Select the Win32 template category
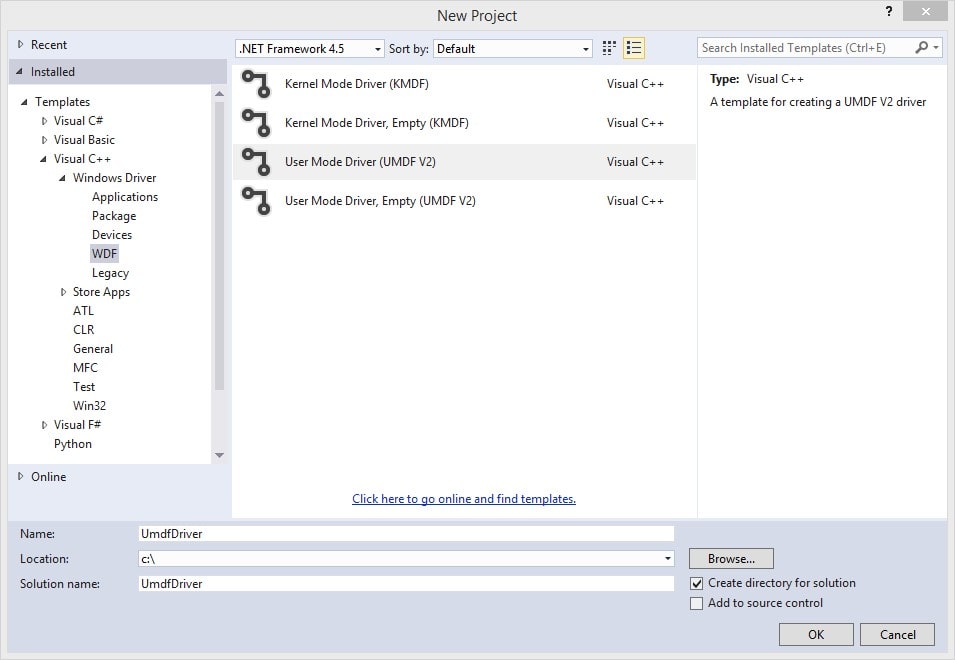Screen dimensions: 955x660 (x=89, y=406)
